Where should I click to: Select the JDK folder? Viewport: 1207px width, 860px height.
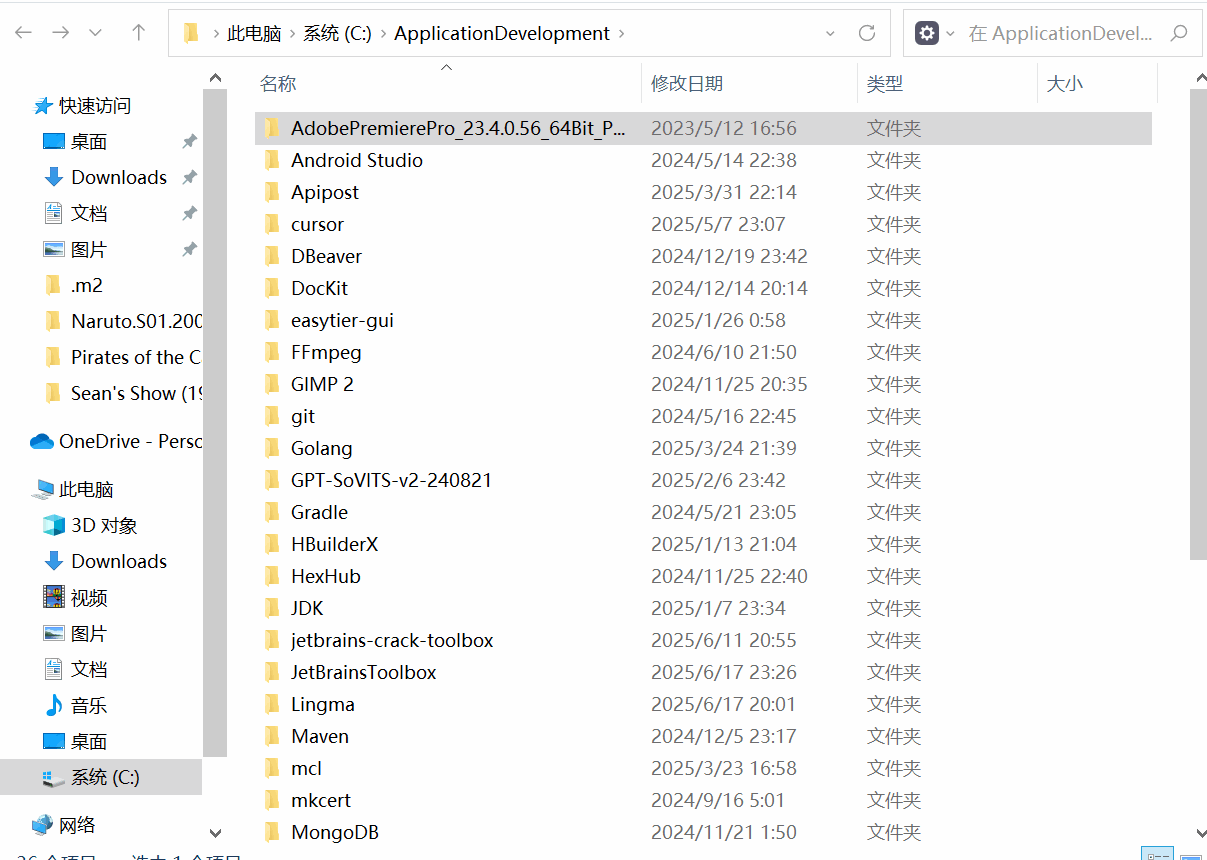click(x=307, y=608)
